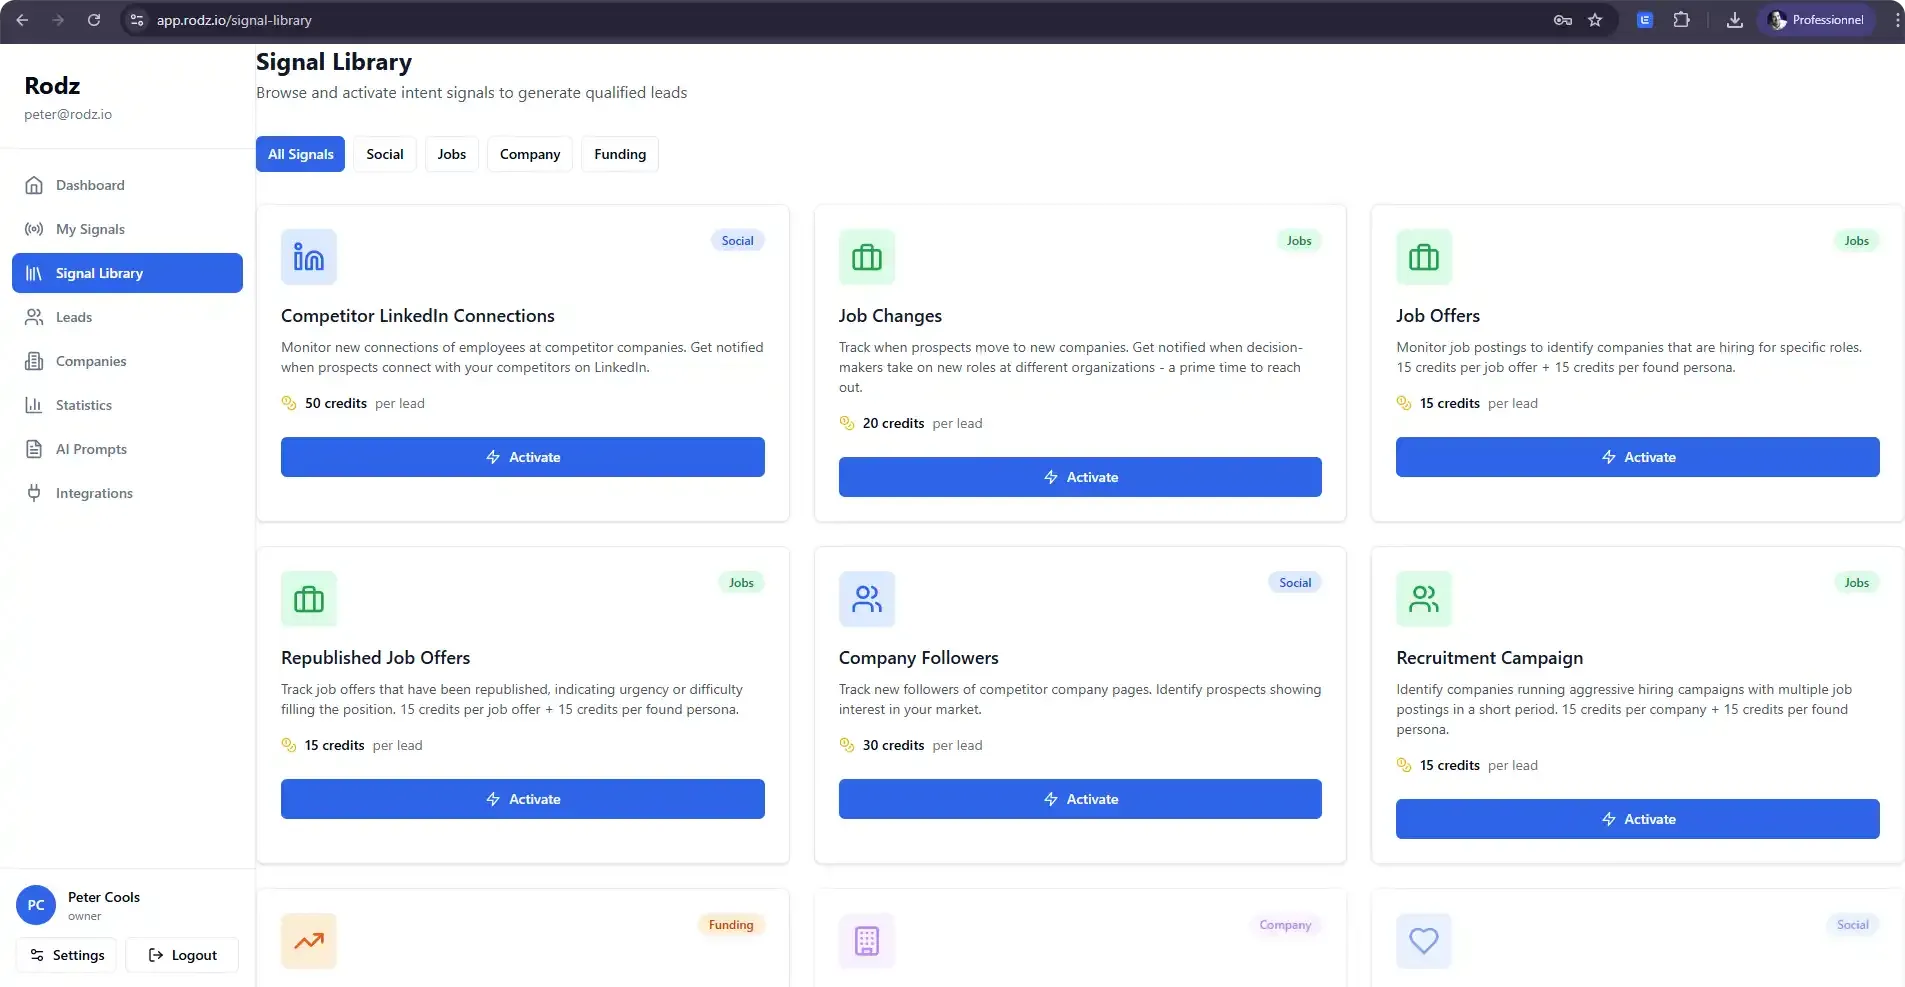Select the My Signals broadcast icon
Image resolution: width=1905 pixels, height=987 pixels.
coord(35,229)
